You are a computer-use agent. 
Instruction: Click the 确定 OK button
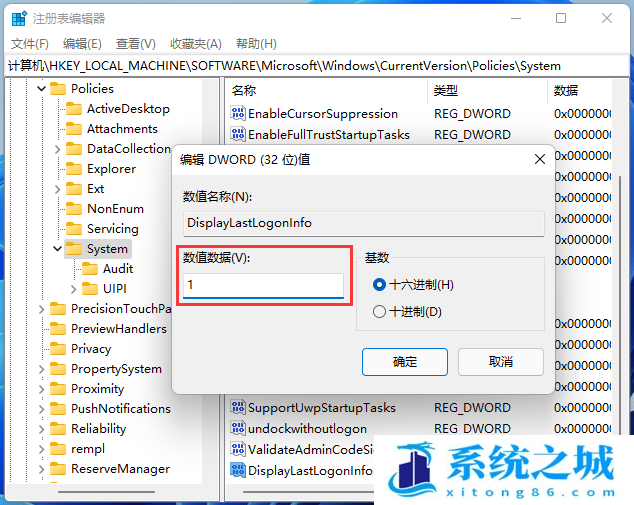pyautogui.click(x=405, y=361)
